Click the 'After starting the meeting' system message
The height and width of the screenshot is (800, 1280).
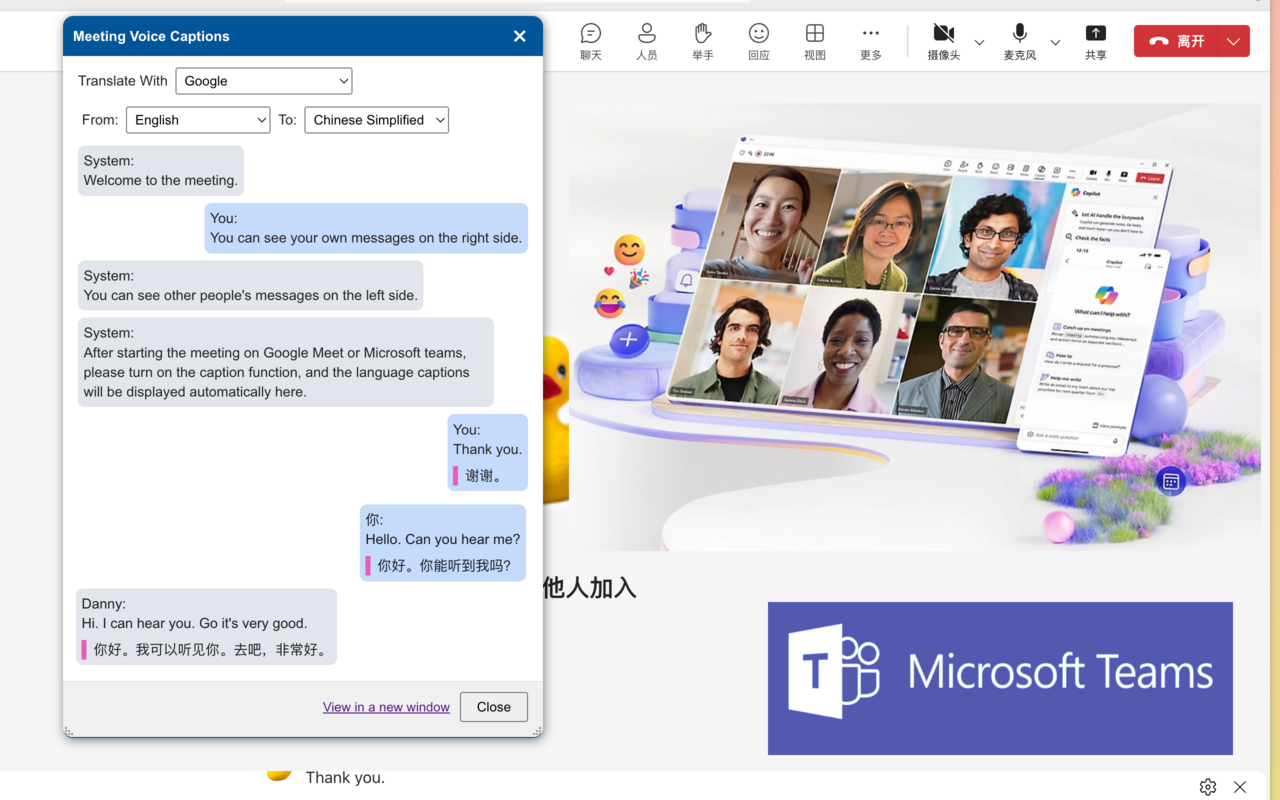(286, 362)
